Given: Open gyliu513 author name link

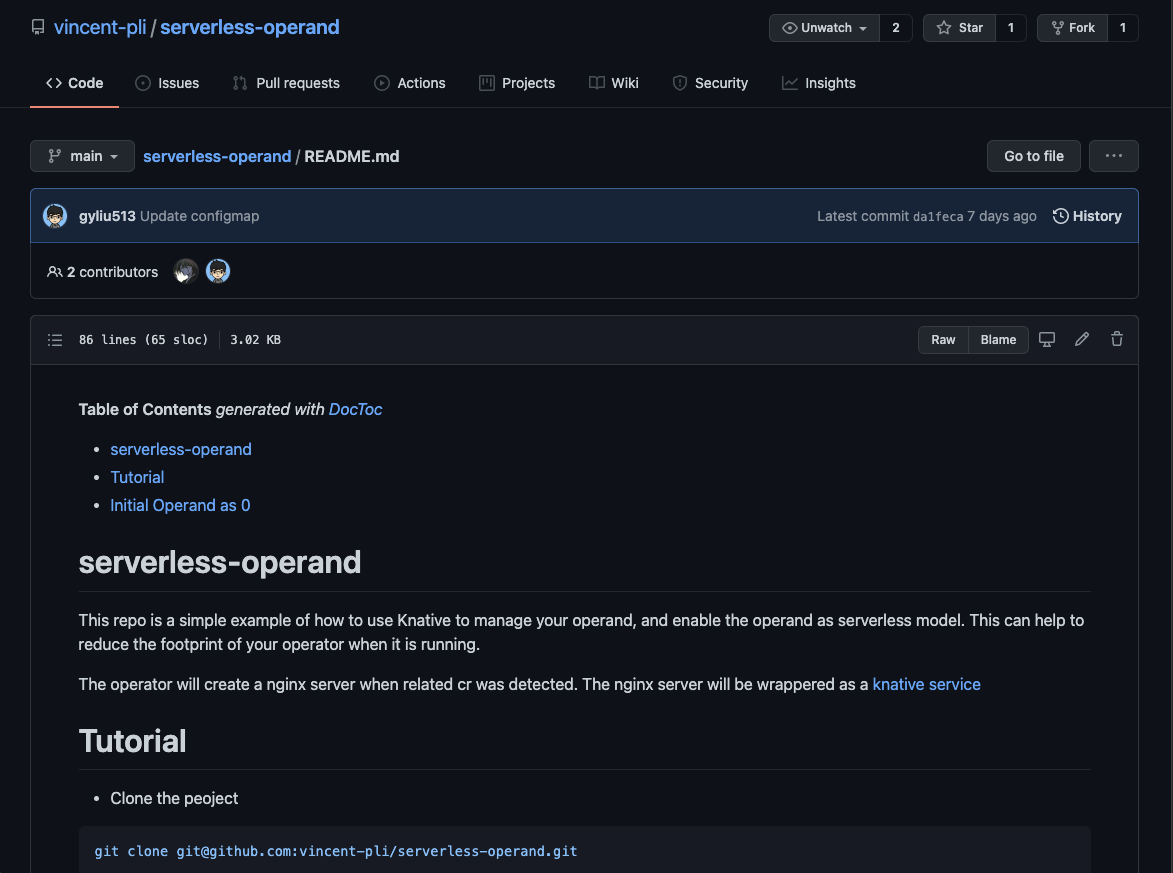Looking at the screenshot, I should (x=107, y=216).
